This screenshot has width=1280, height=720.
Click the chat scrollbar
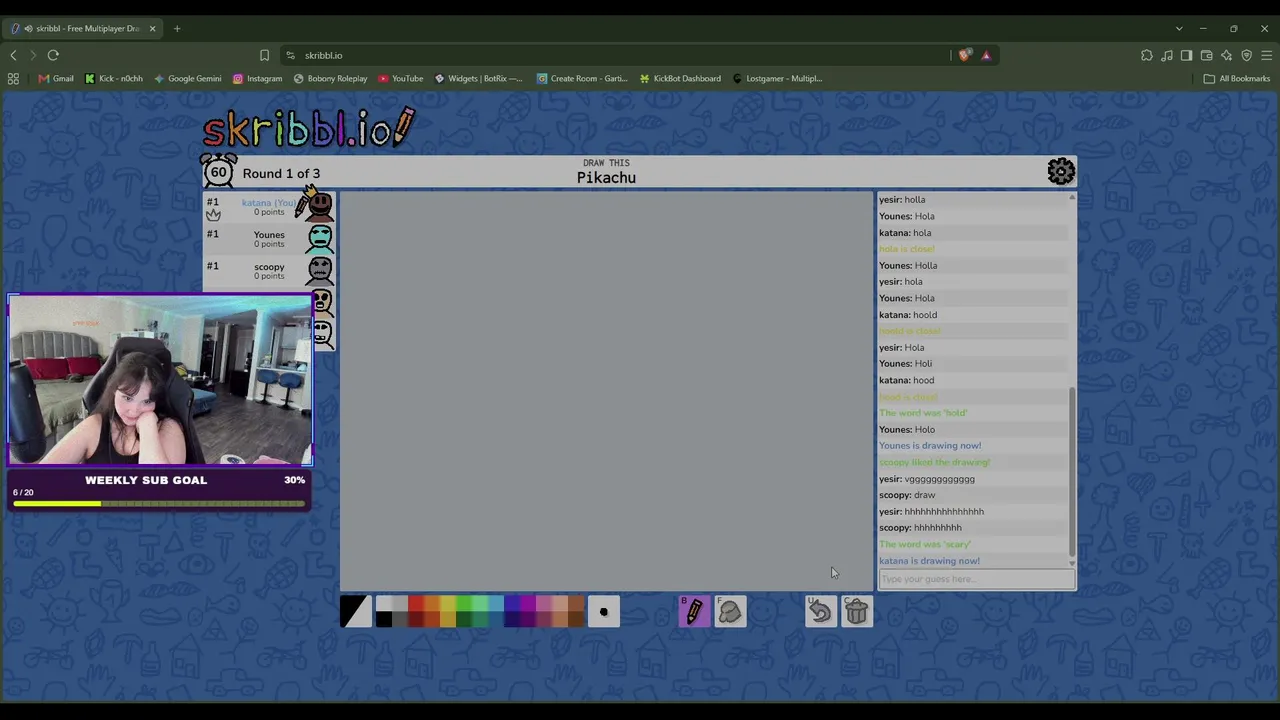click(x=1072, y=470)
